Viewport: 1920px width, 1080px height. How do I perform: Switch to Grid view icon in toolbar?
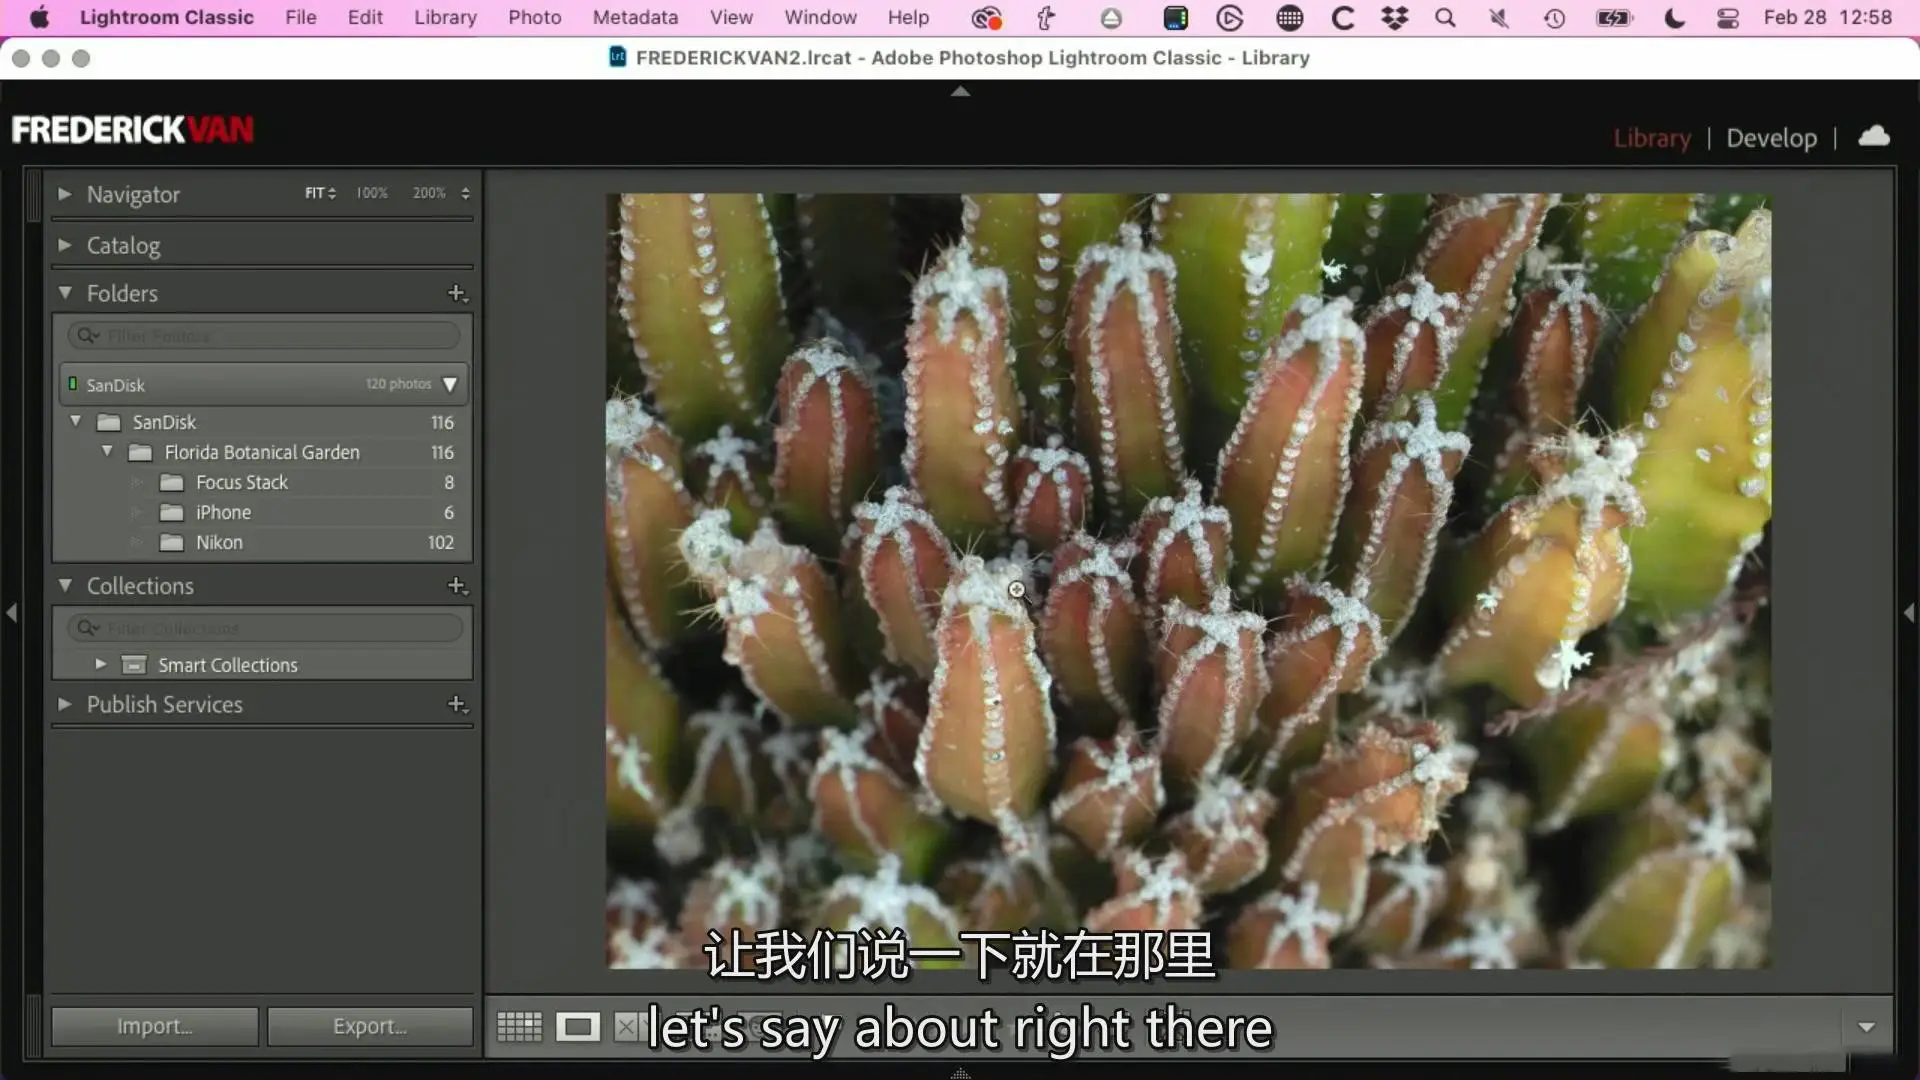click(x=519, y=1027)
